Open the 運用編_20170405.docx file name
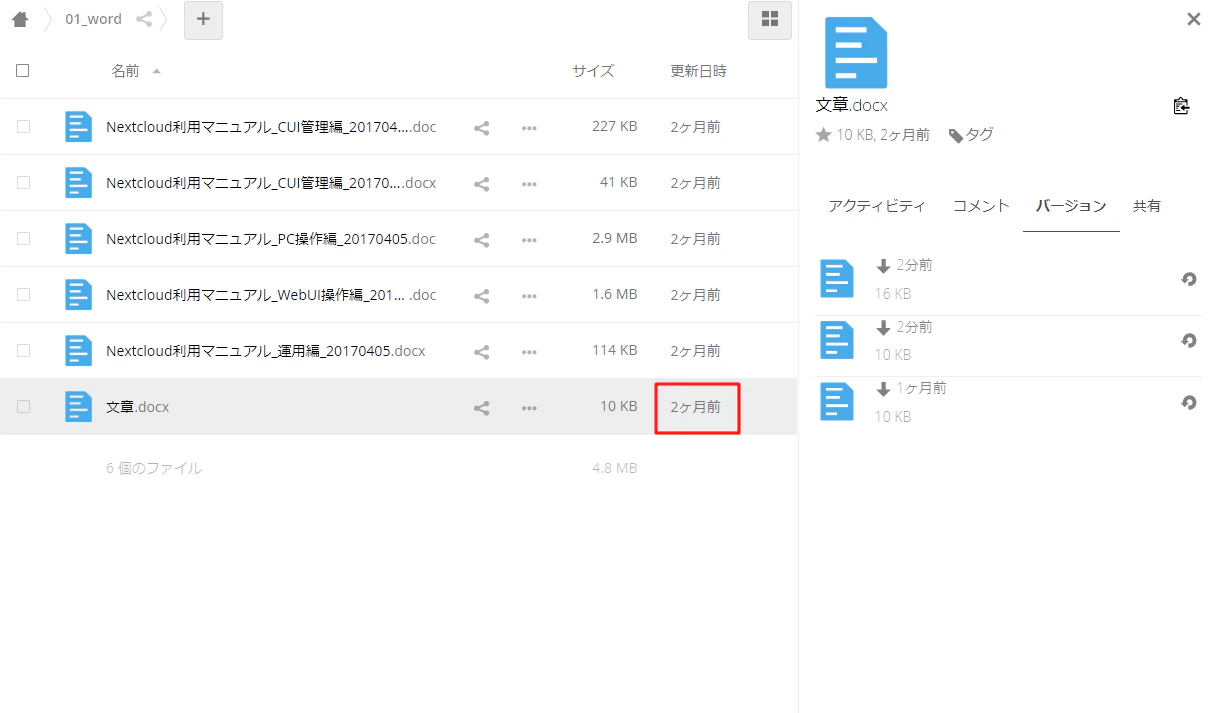Image resolution: width=1213 pixels, height=713 pixels. (x=265, y=351)
